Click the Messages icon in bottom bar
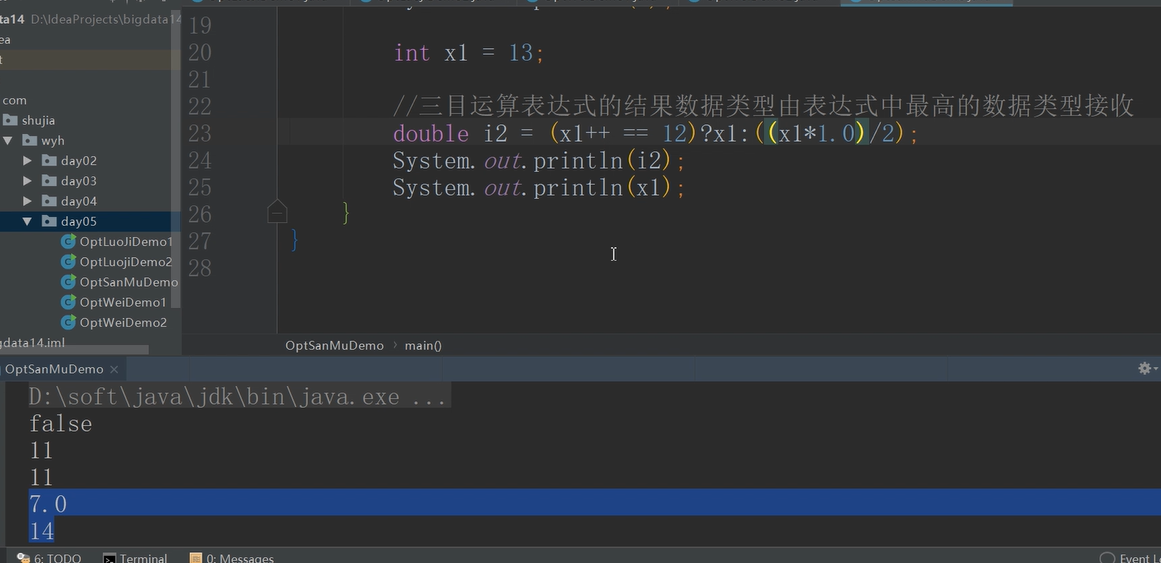Screen dimensions: 1161x563 click(195, 559)
